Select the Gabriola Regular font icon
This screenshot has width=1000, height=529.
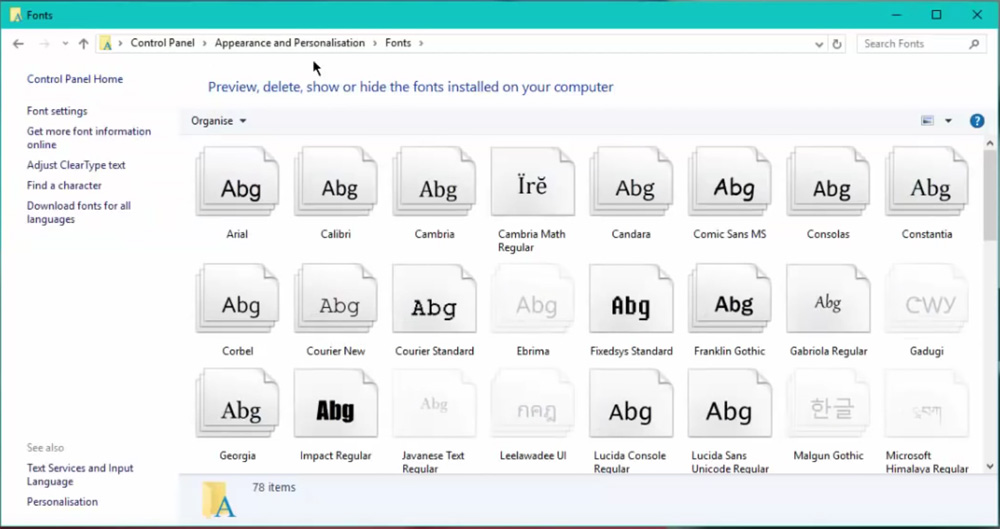click(x=828, y=299)
